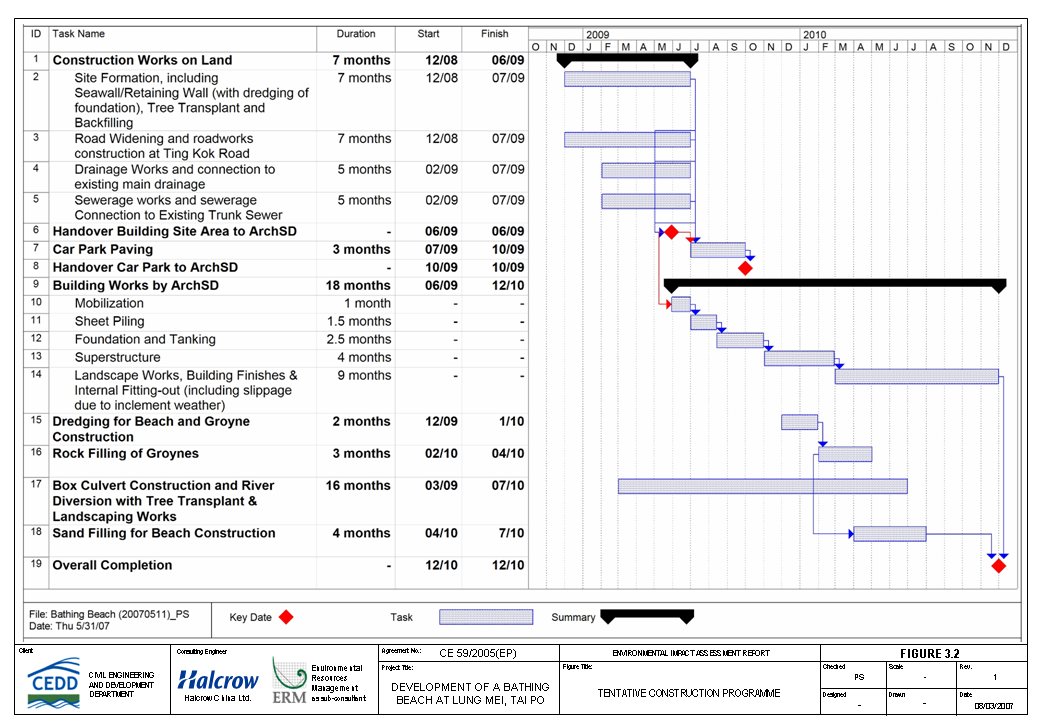Screen dimensions: 1040x720
Task: Click the Overall Completion milestone diamond
Action: (998, 566)
